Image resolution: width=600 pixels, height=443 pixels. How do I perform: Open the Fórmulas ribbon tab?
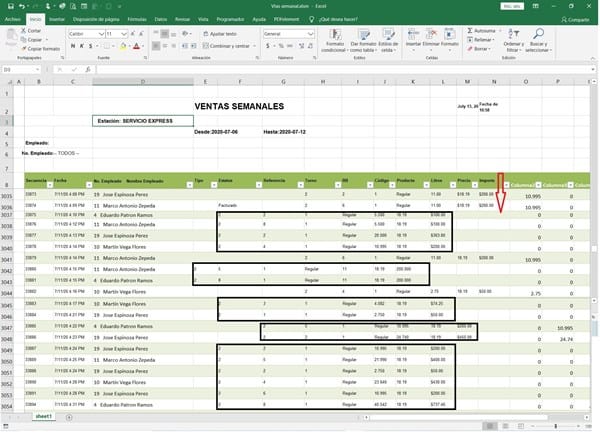click(x=136, y=18)
